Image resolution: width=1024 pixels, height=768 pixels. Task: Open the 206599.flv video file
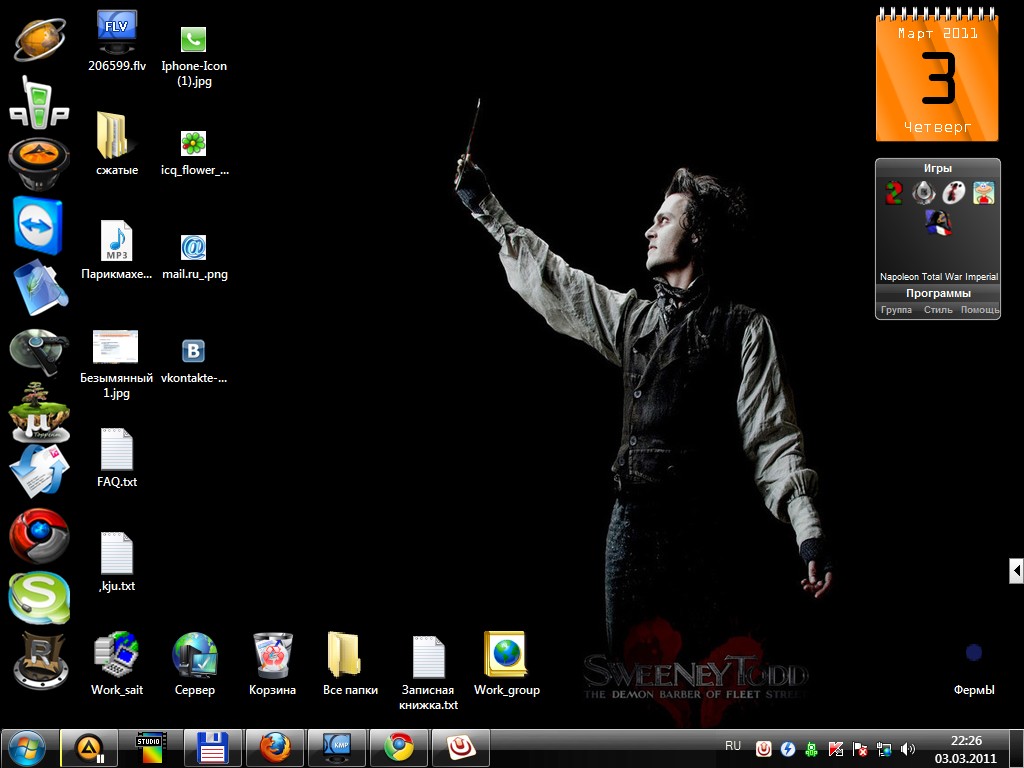point(117,34)
